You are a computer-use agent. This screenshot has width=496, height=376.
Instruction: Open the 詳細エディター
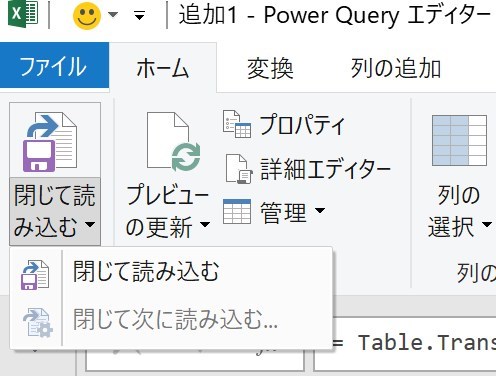(x=325, y=169)
